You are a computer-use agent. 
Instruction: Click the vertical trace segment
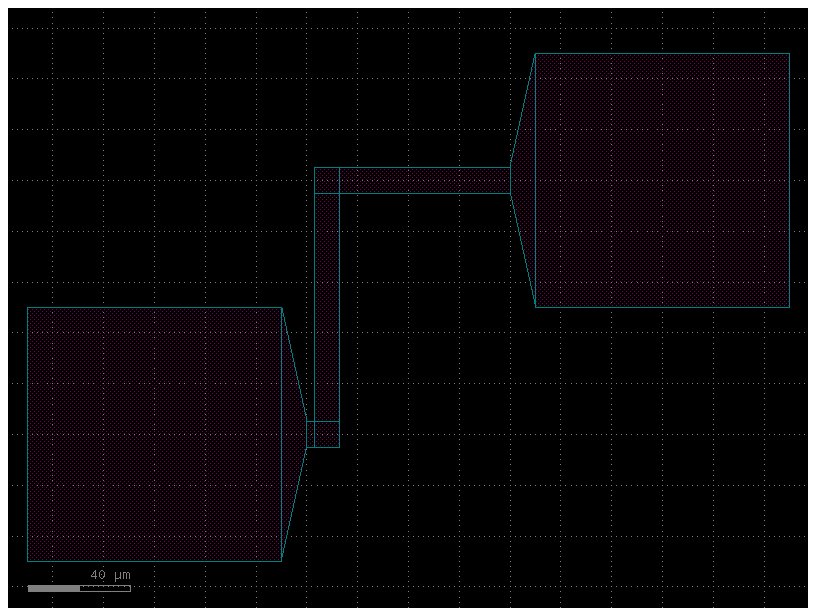[x=327, y=300]
